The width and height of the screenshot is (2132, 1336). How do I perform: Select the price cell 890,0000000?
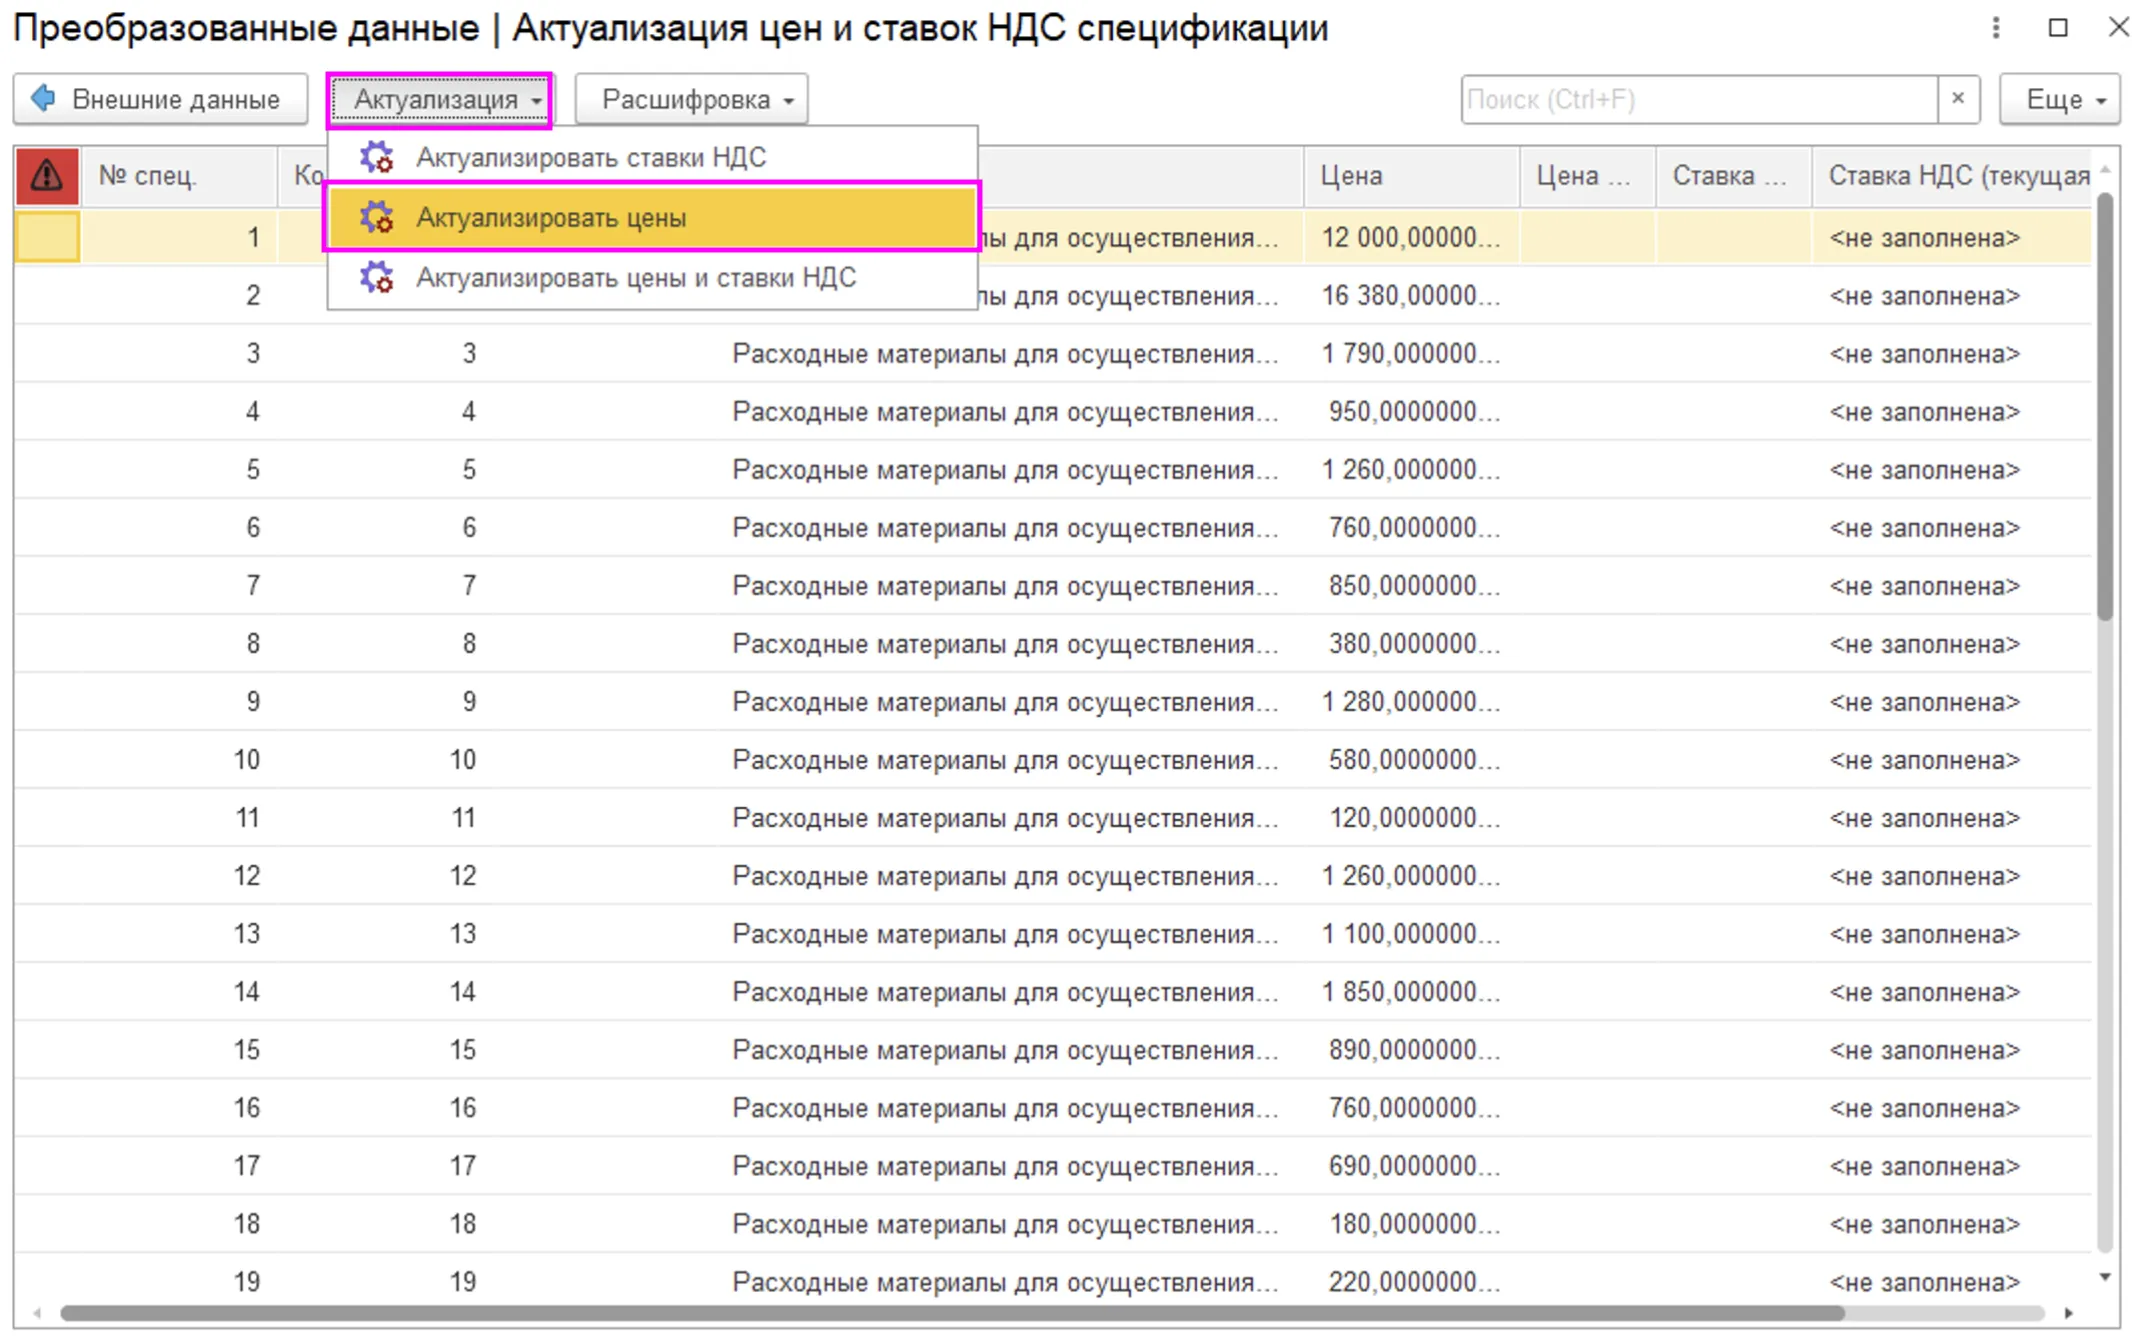[x=1411, y=1050]
